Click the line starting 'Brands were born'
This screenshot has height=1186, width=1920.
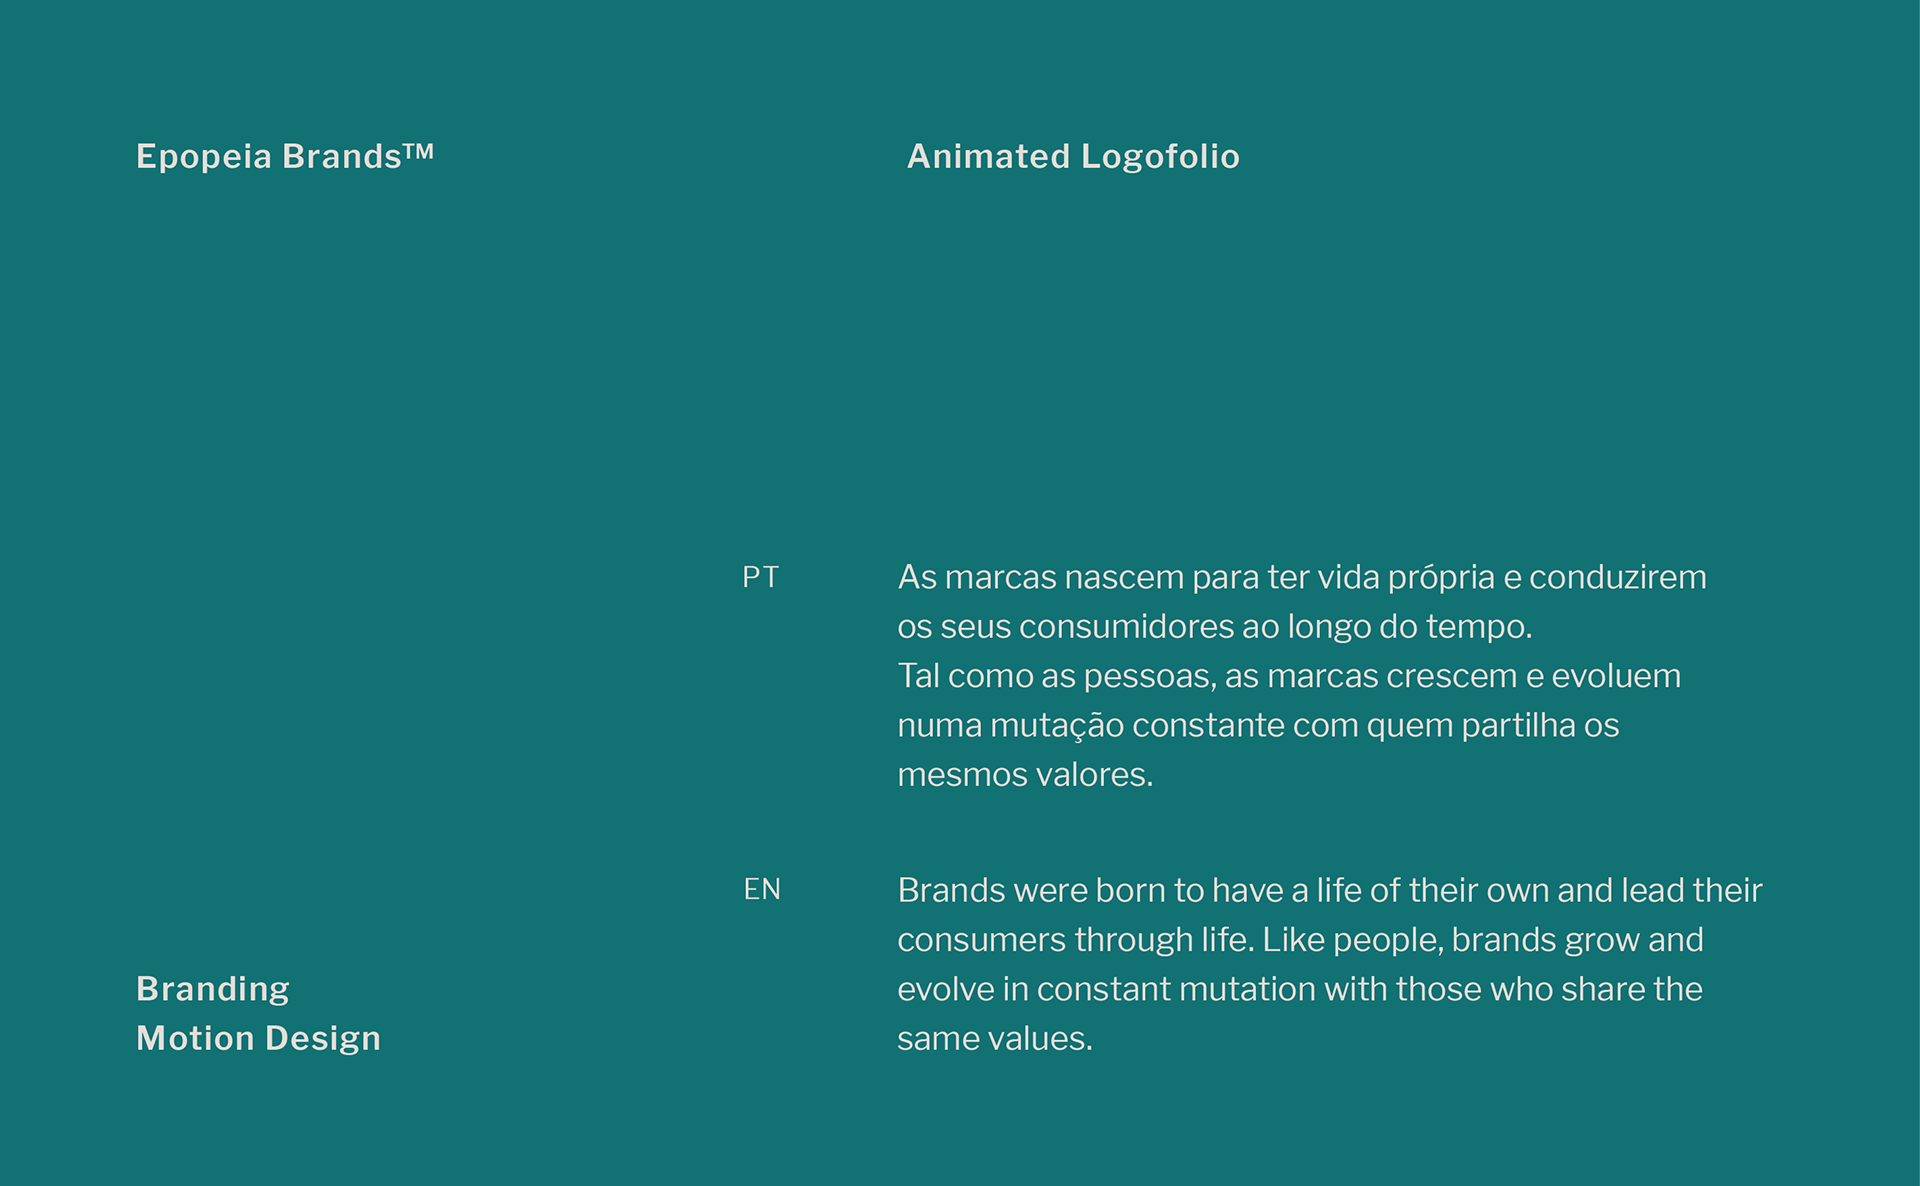click(x=1330, y=890)
